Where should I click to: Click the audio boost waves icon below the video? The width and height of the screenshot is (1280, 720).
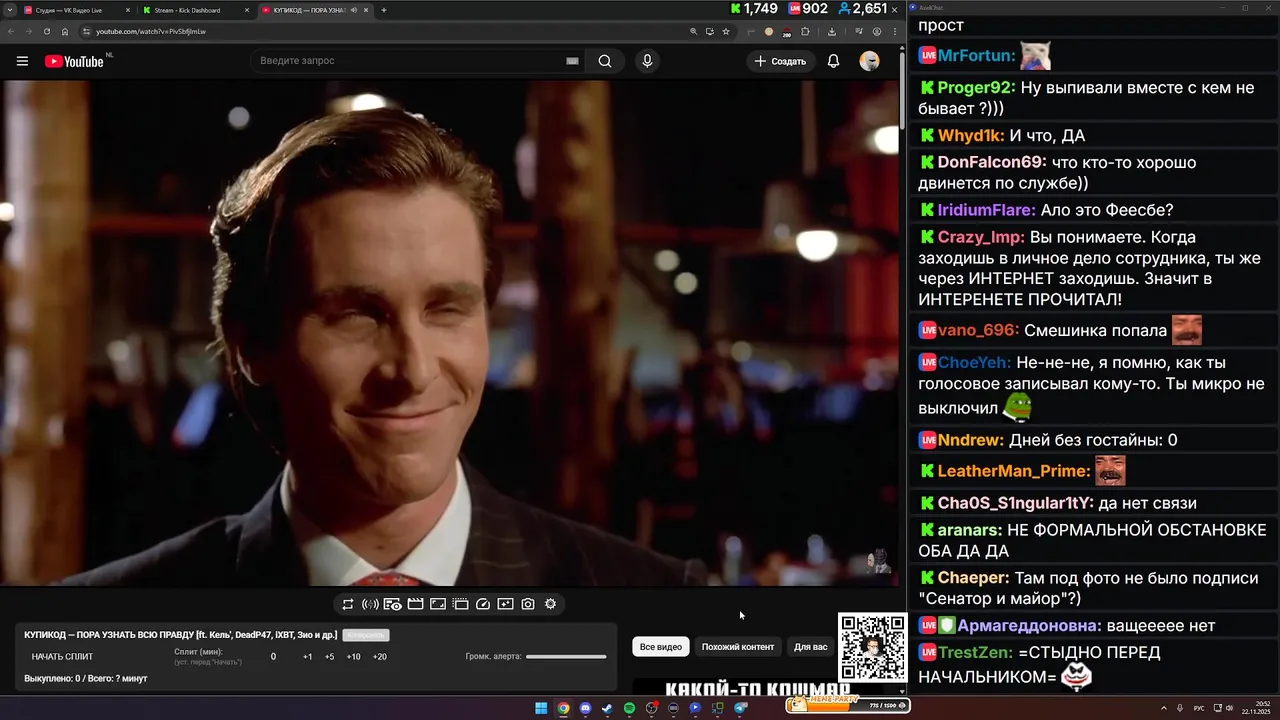[x=370, y=604]
